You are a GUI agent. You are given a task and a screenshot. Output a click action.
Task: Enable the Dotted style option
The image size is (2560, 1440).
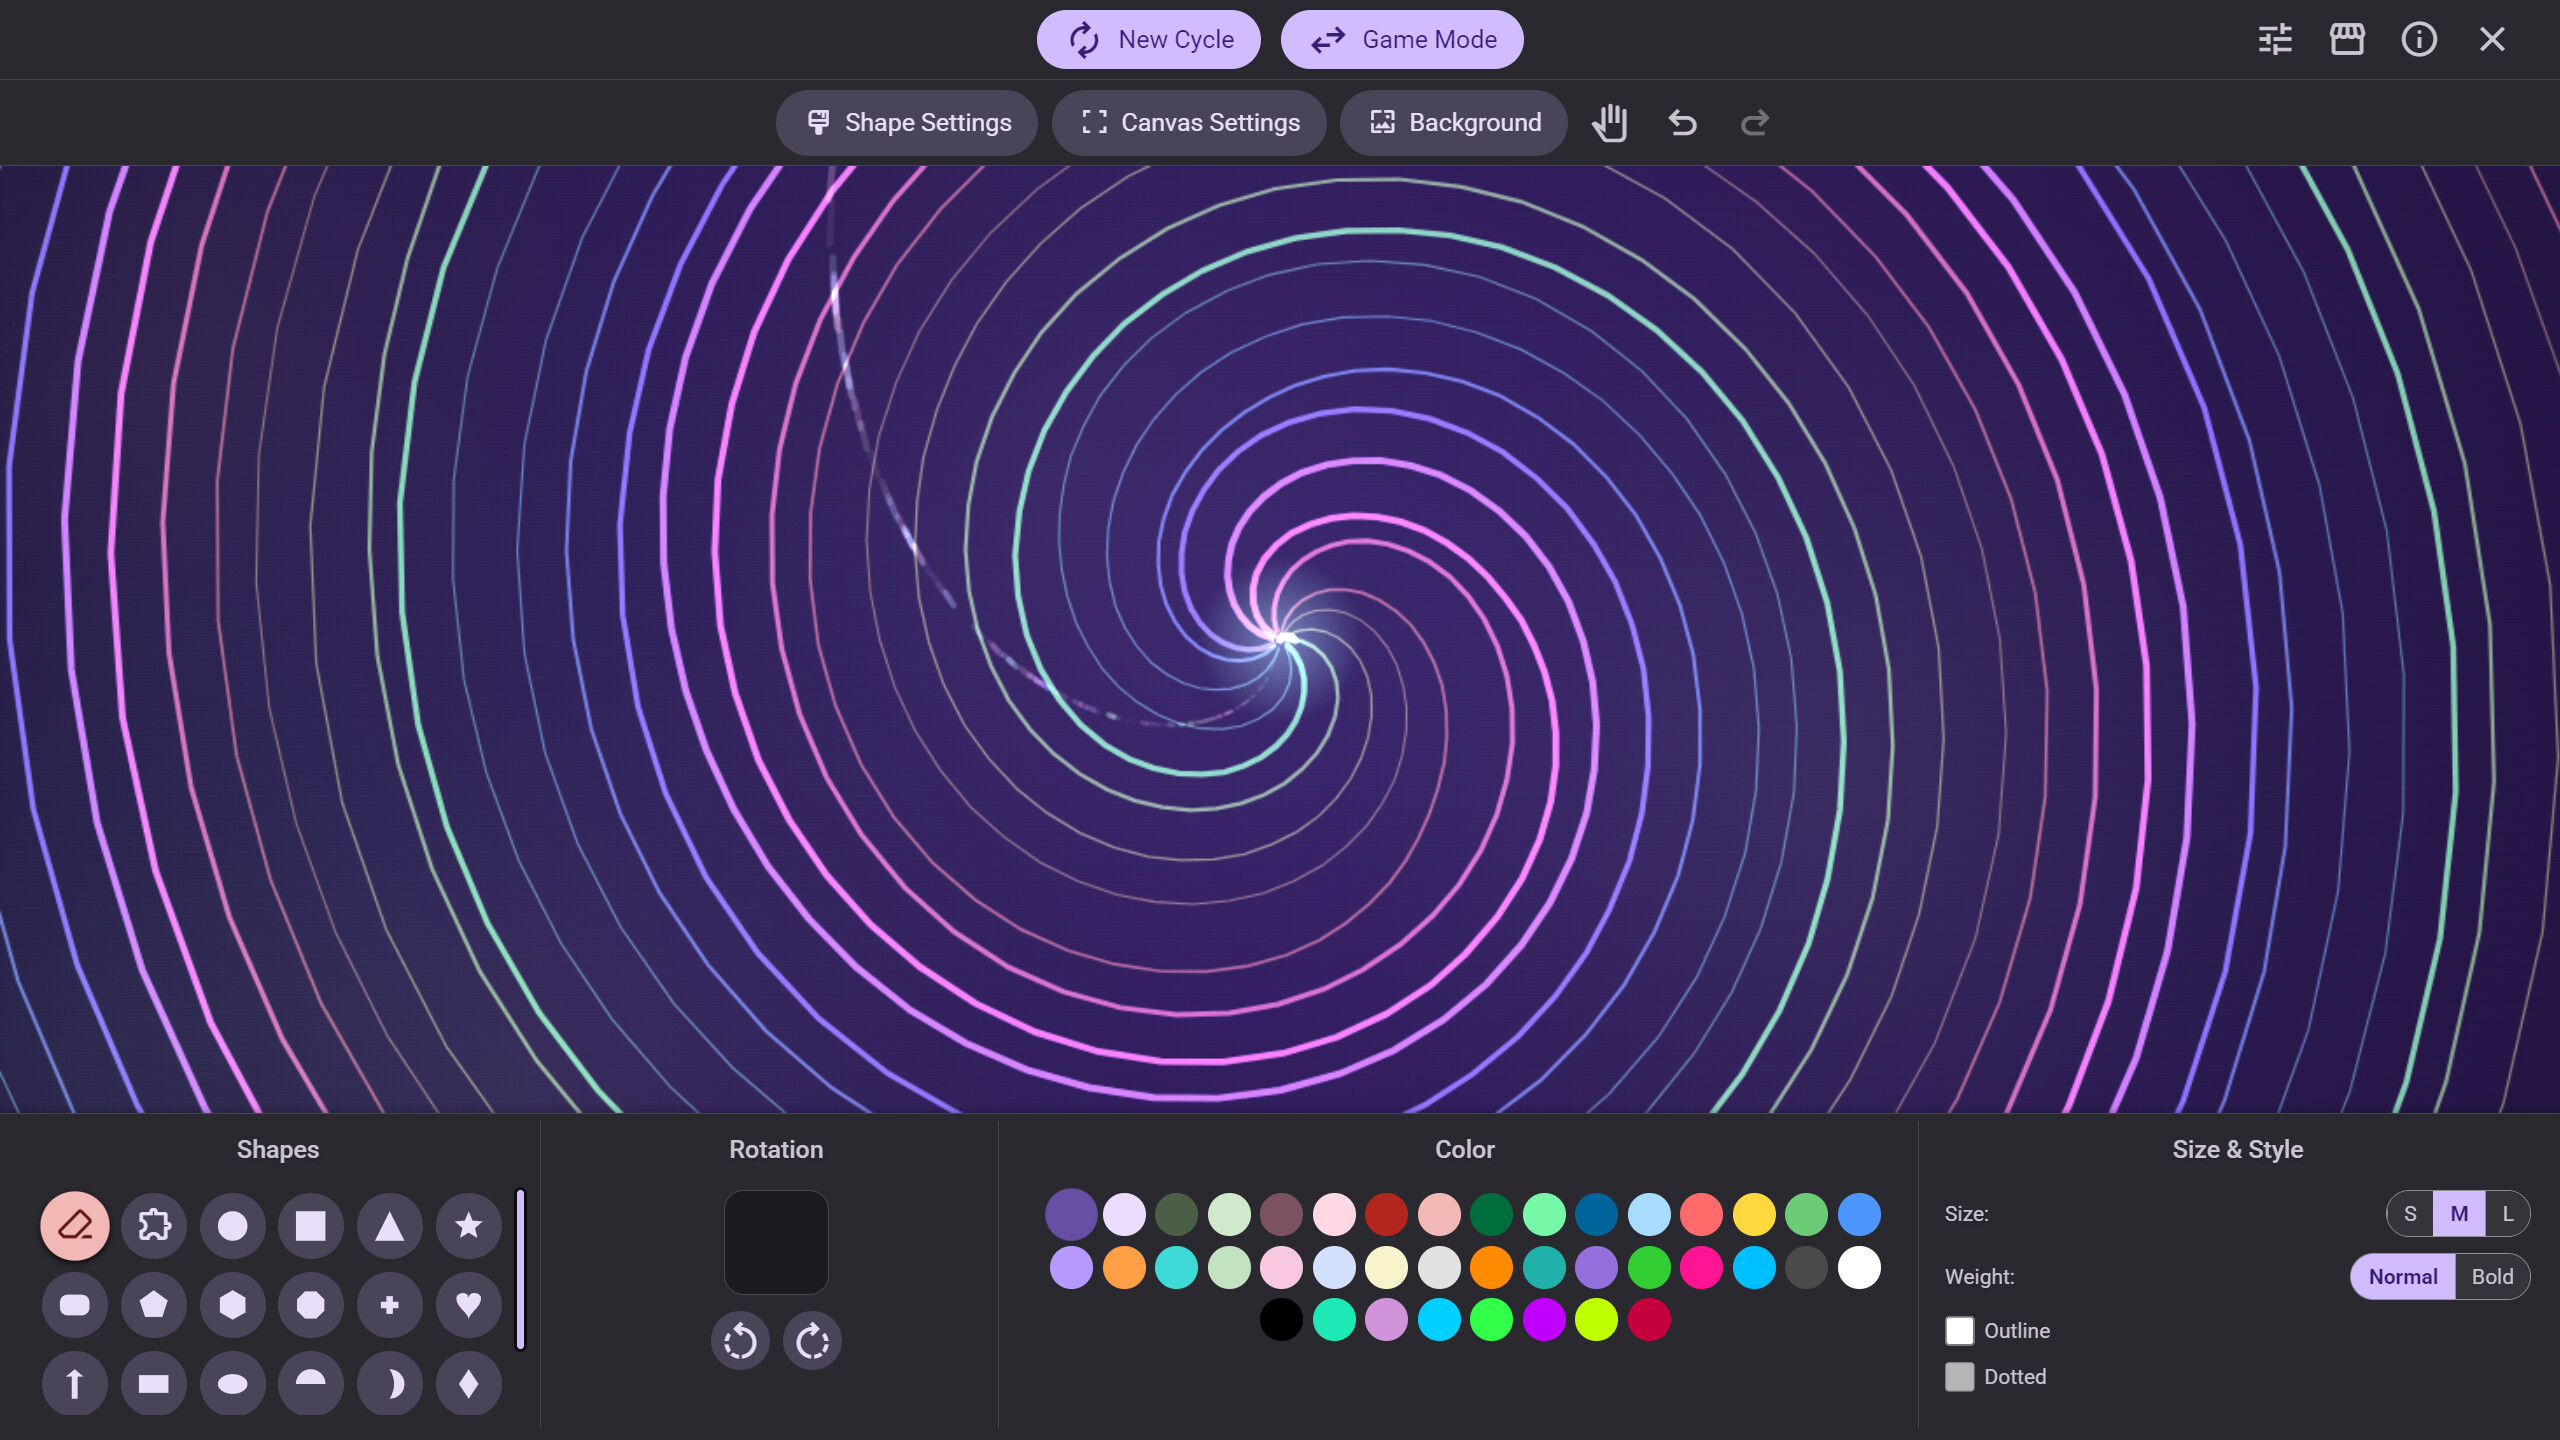coord(1960,1376)
